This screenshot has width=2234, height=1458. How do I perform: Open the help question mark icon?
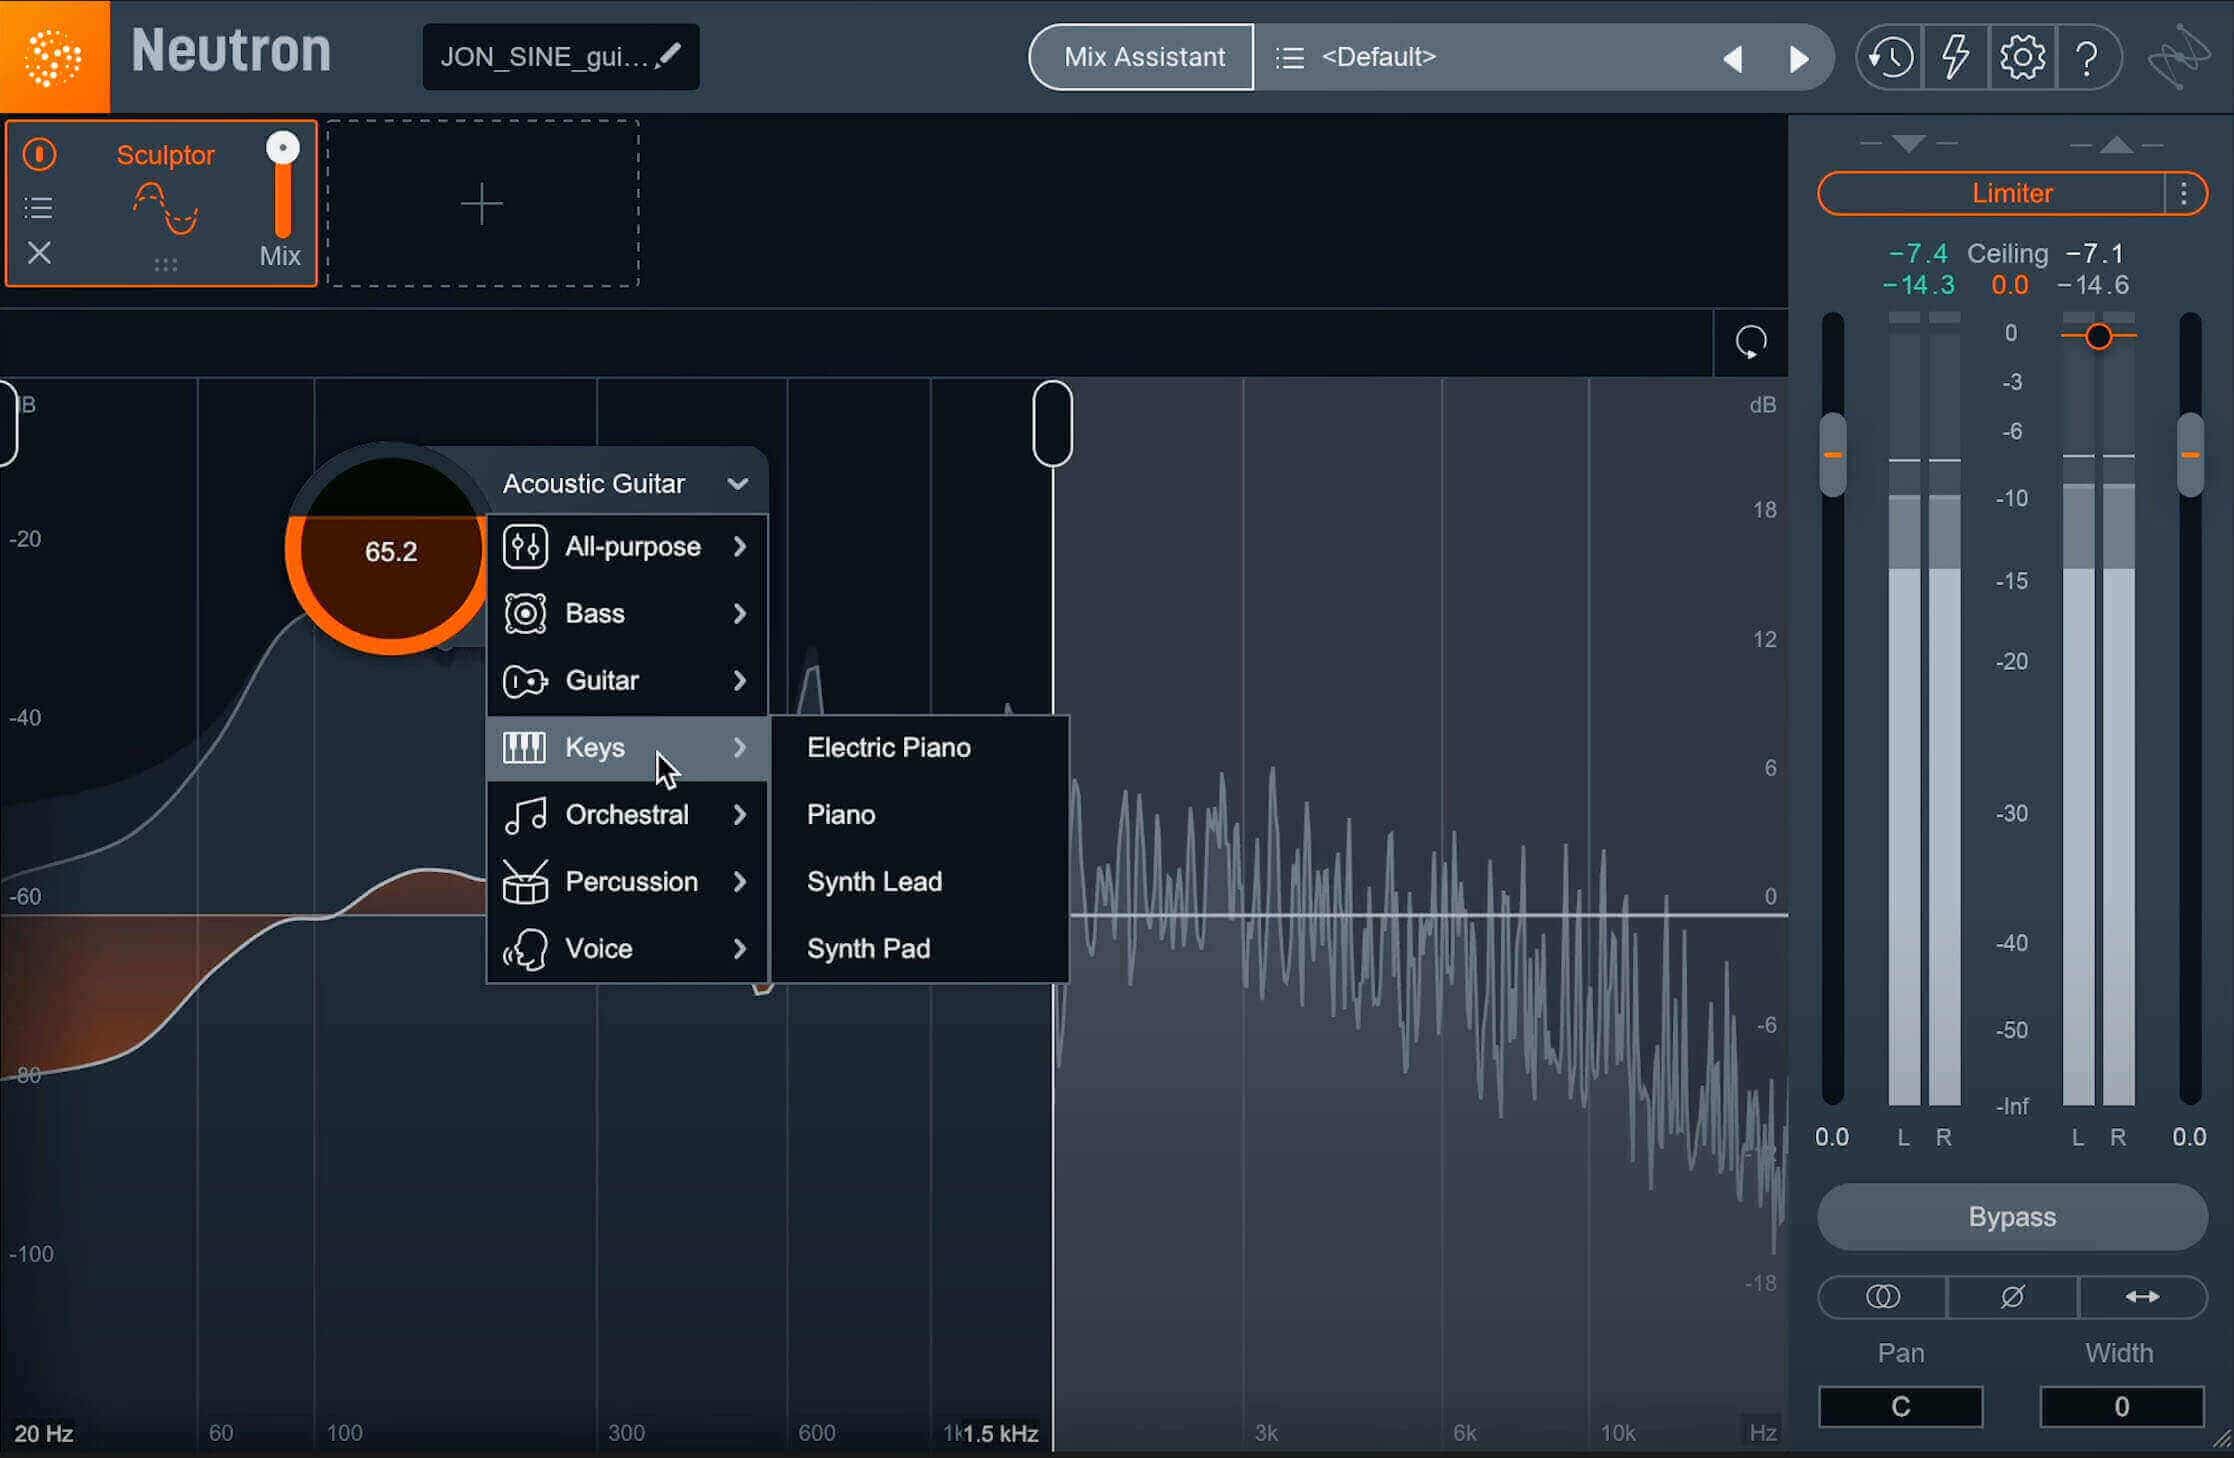click(x=2087, y=58)
